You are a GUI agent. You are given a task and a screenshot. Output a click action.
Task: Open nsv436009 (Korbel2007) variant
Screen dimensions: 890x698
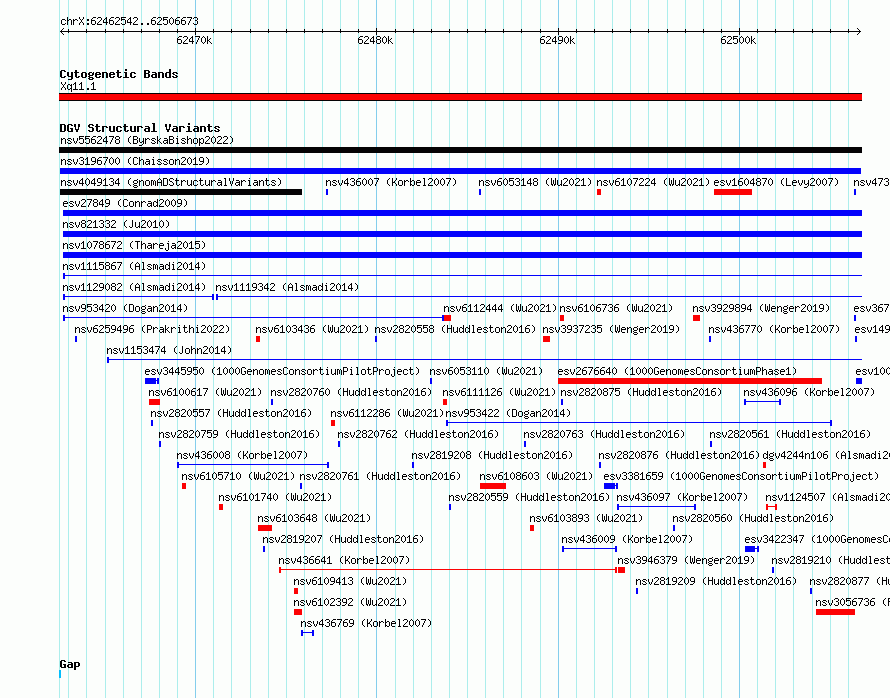(627, 539)
